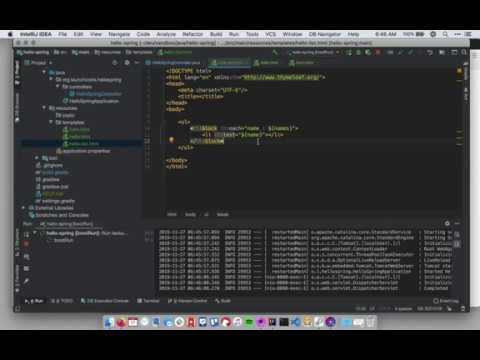
Task: Click resources in the navigation breadcrumb
Action: tap(108, 52)
